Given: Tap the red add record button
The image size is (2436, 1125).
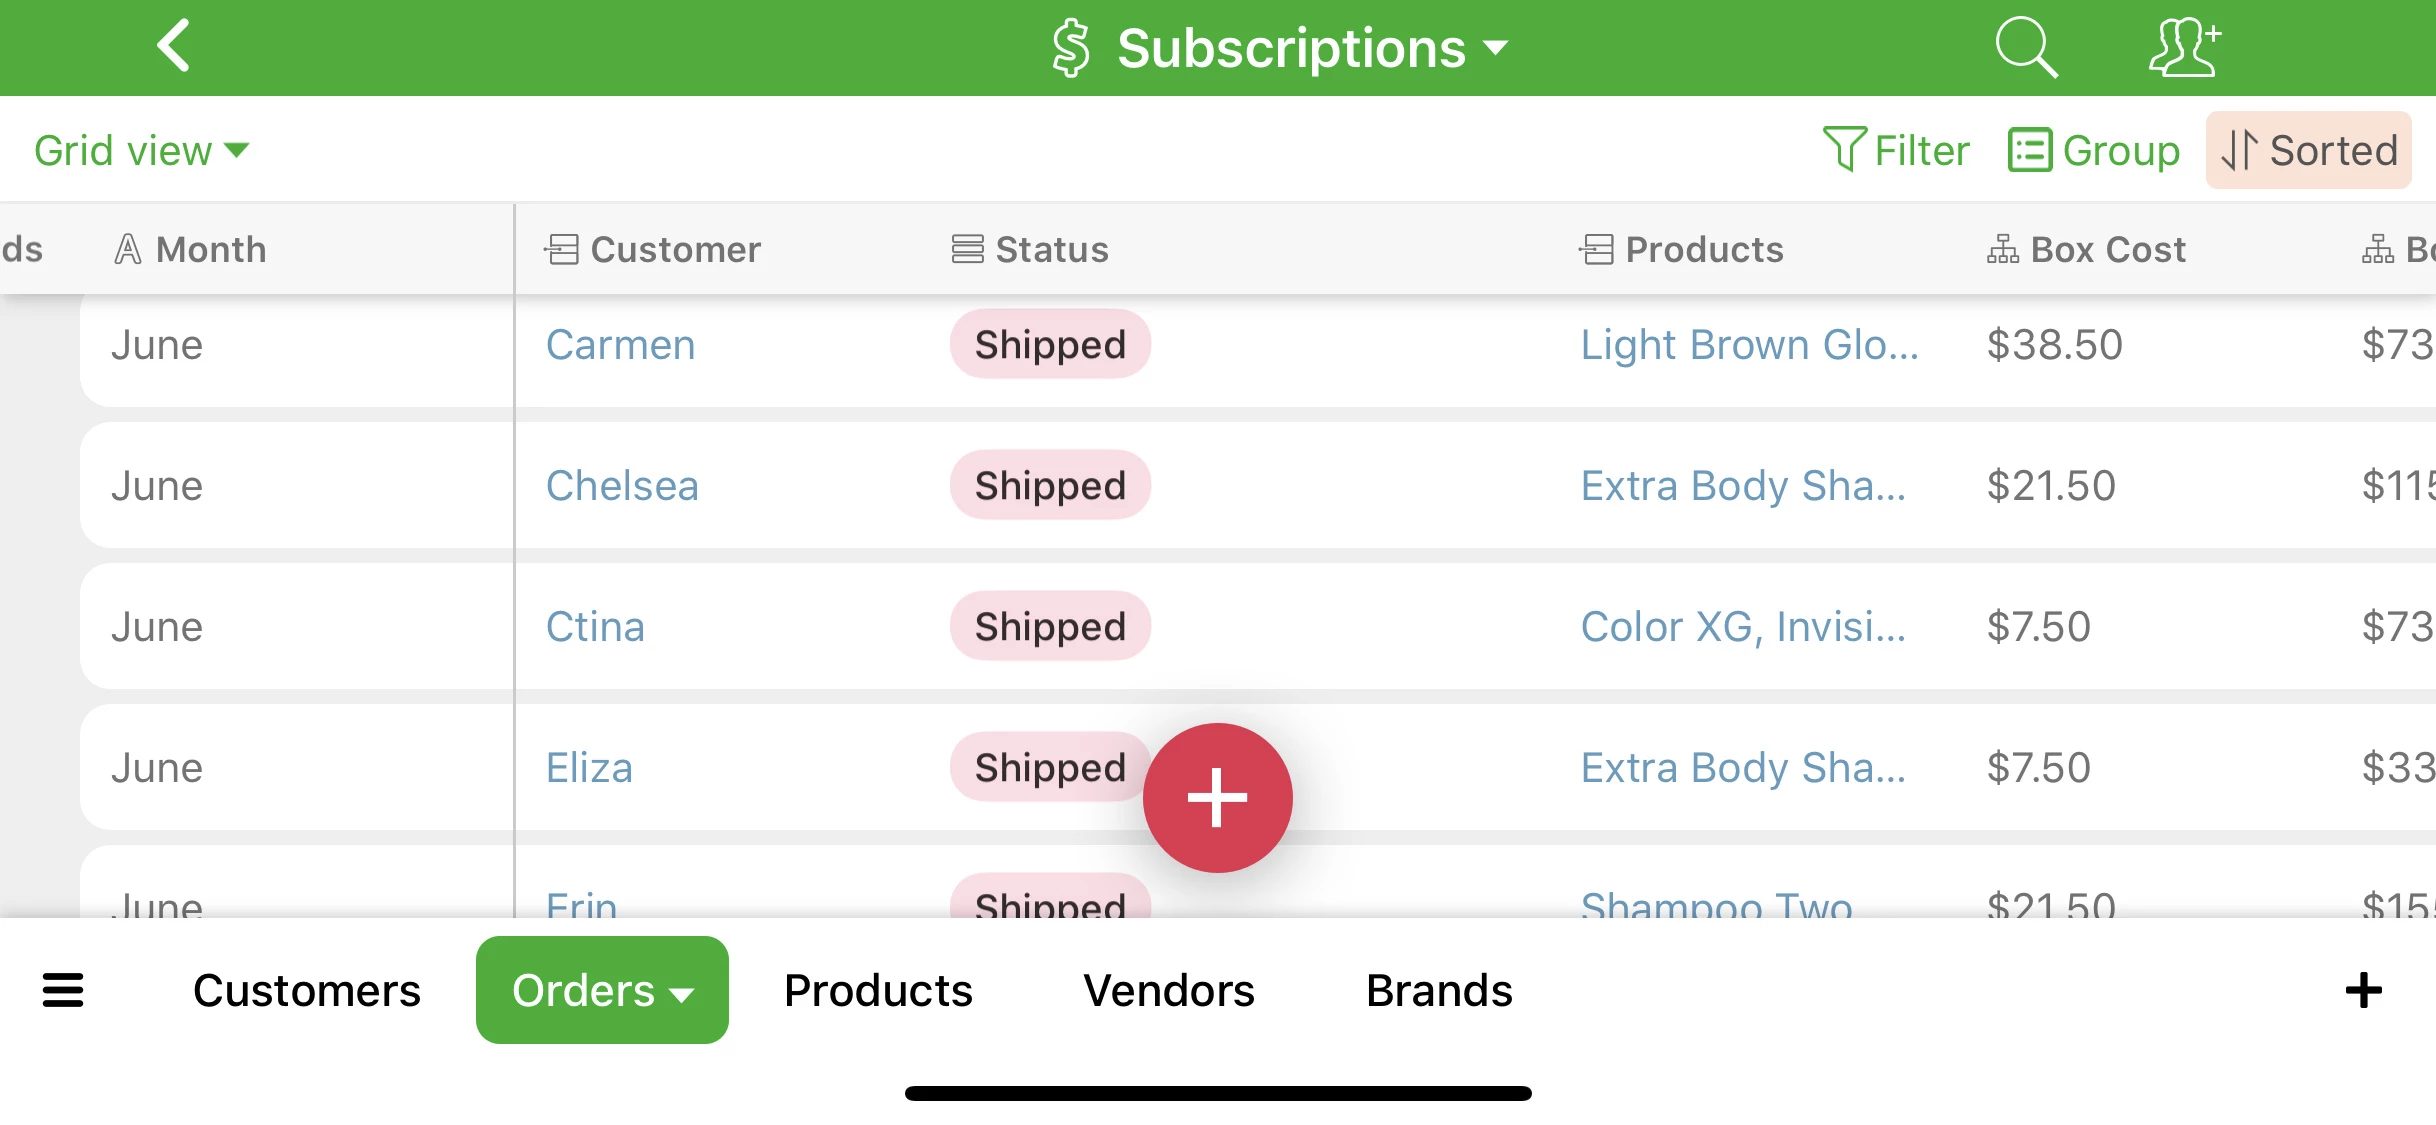Looking at the screenshot, I should click(1217, 798).
